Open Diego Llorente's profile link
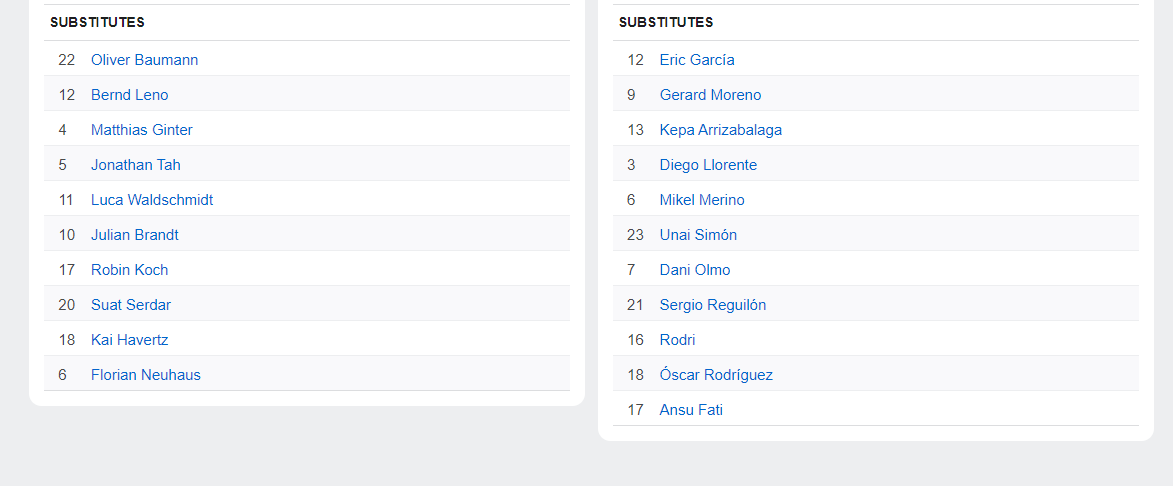The image size is (1173, 486). (x=708, y=165)
